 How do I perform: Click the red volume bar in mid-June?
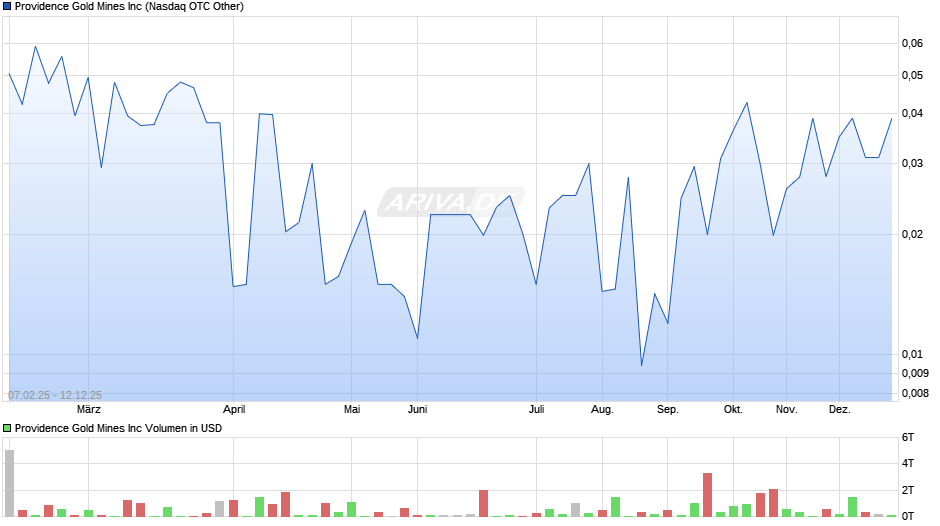tap(483, 503)
